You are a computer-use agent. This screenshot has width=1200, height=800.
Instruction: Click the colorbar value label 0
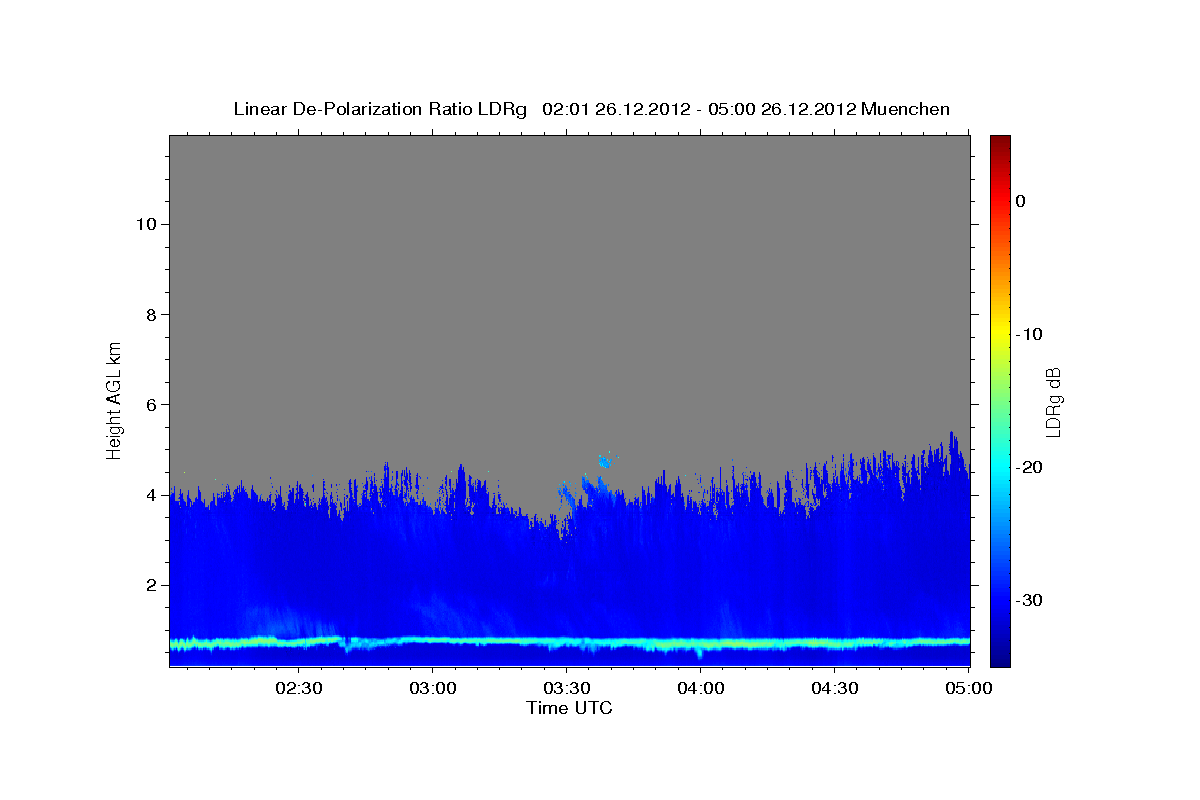pyautogui.click(x=1021, y=201)
